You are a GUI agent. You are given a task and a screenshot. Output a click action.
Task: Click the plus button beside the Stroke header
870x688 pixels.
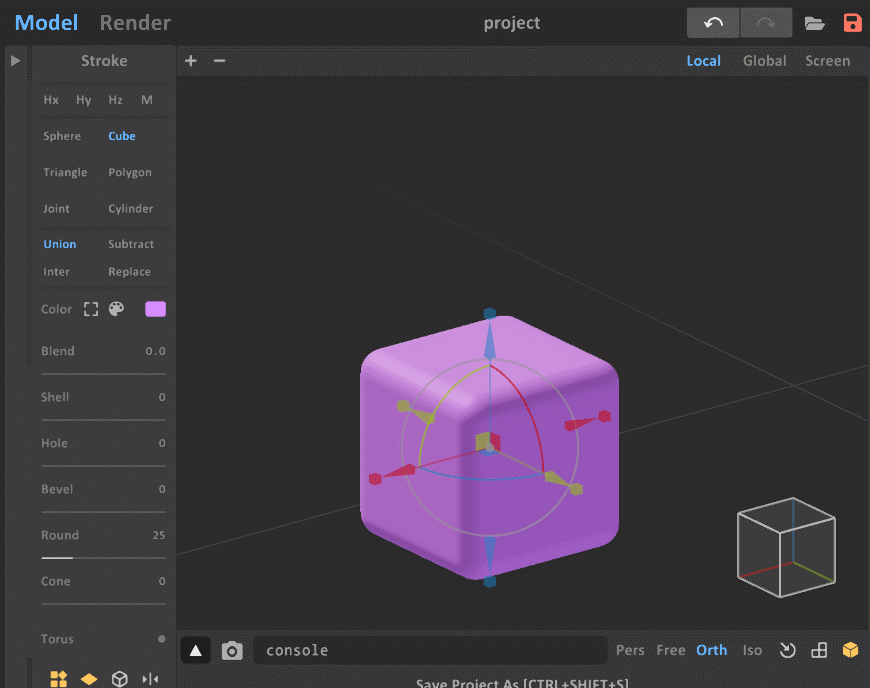click(191, 61)
